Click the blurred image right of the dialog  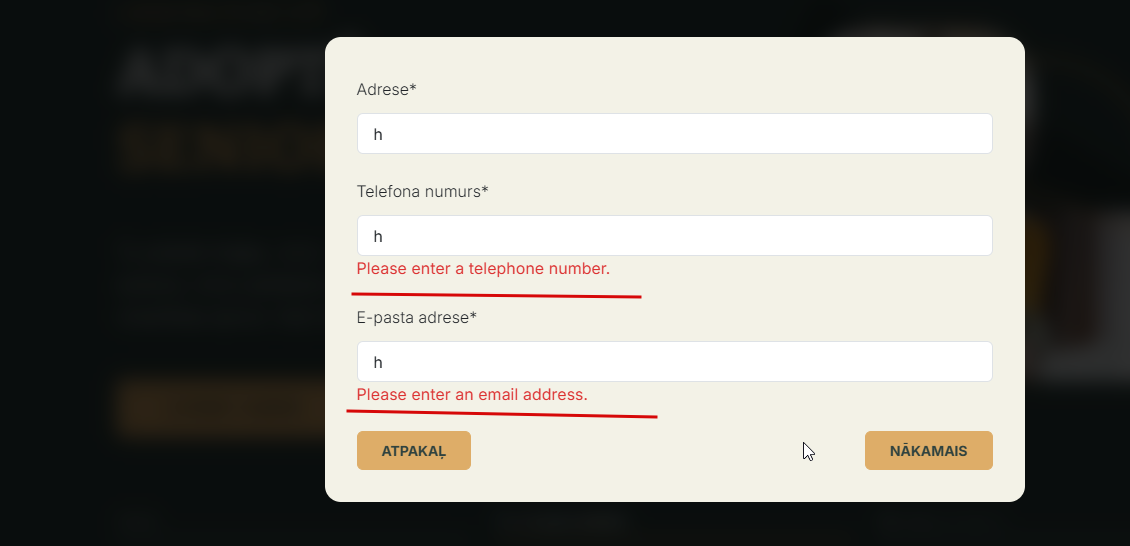point(1078,290)
